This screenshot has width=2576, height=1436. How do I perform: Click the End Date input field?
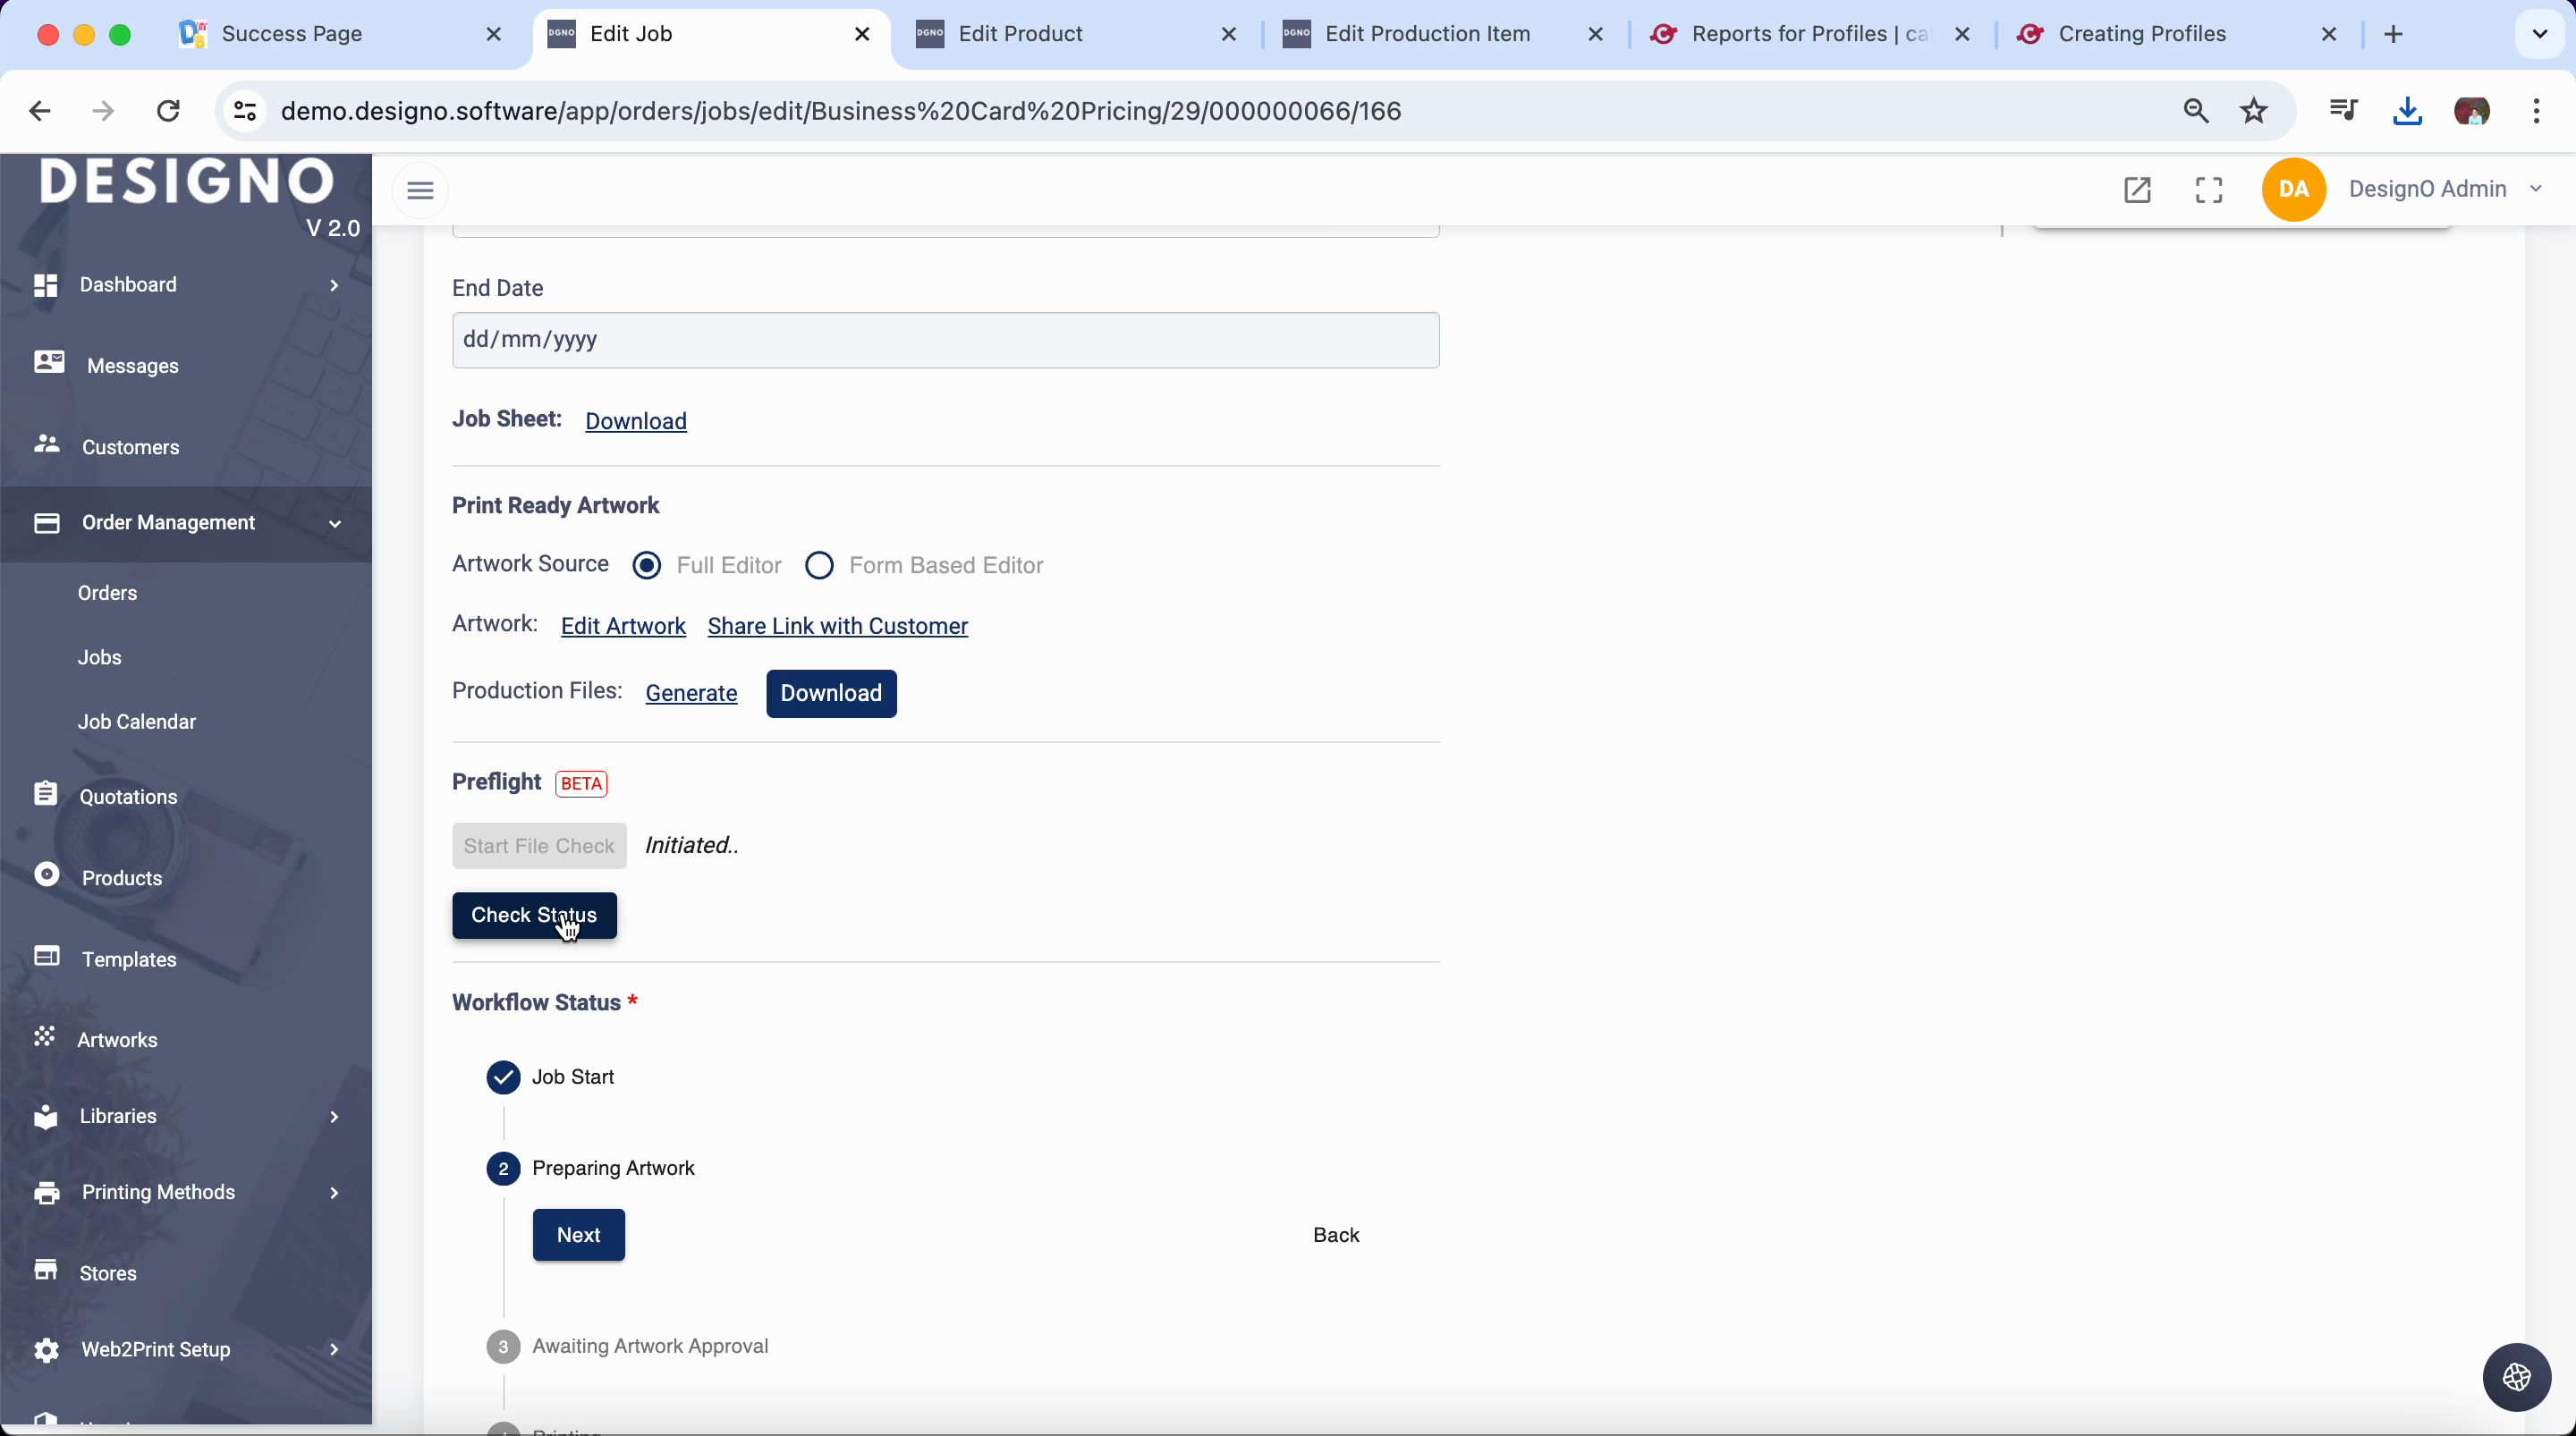click(945, 340)
